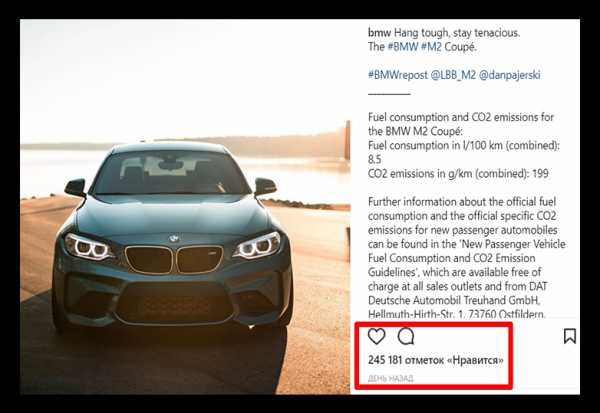The image size is (600, 413).
Task: Open the #M2 hashtag
Action: point(431,47)
